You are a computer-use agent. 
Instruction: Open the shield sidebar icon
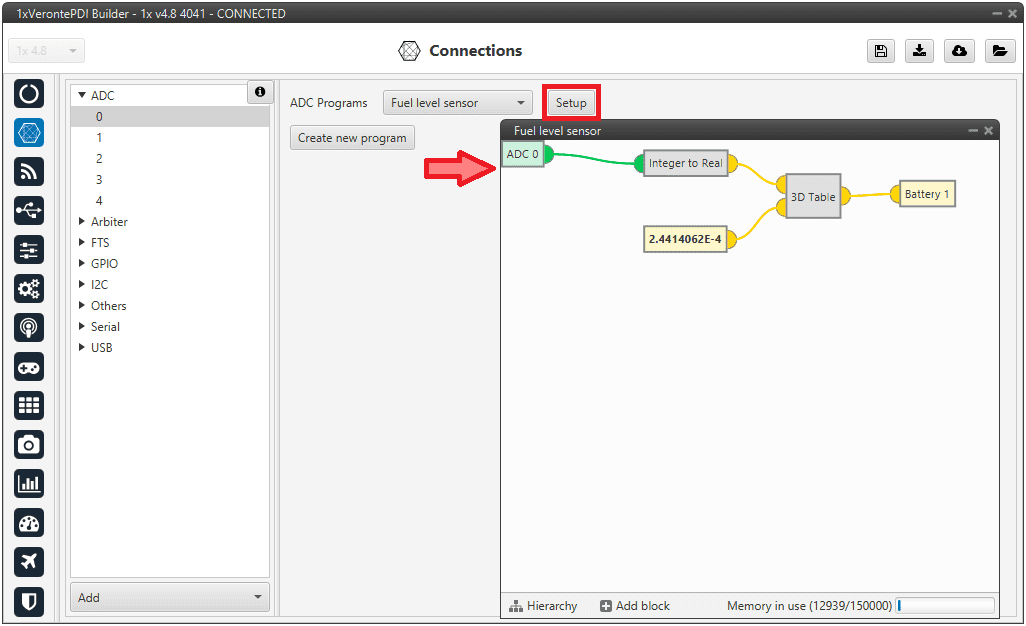point(29,601)
